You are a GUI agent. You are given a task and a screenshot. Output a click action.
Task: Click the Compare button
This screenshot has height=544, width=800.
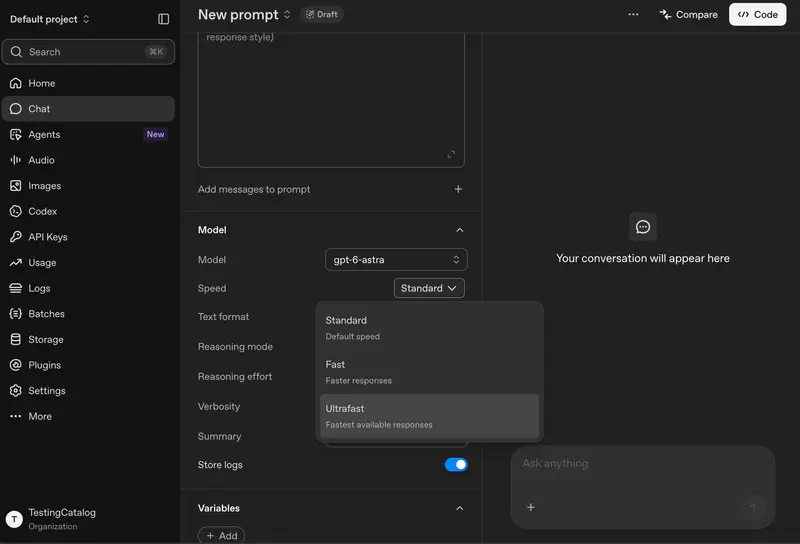pos(688,14)
